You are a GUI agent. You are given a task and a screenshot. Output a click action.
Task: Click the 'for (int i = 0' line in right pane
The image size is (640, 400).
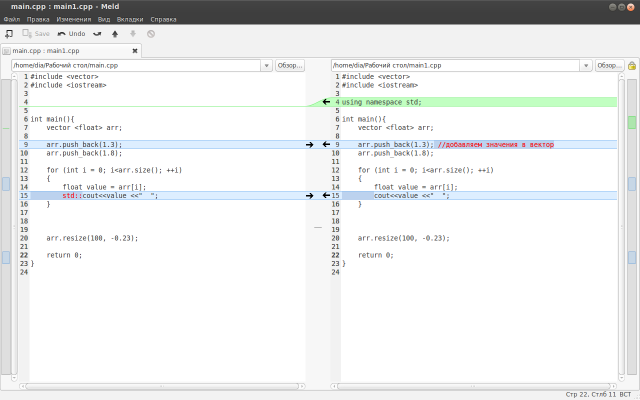coord(426,170)
